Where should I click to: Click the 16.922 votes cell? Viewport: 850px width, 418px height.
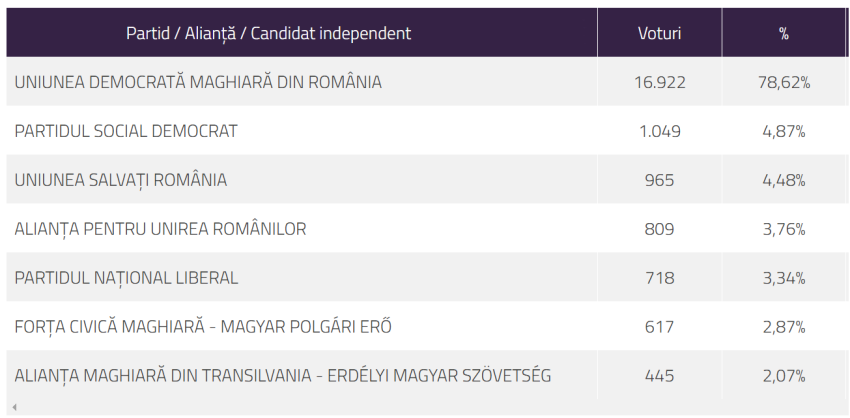pos(659,82)
